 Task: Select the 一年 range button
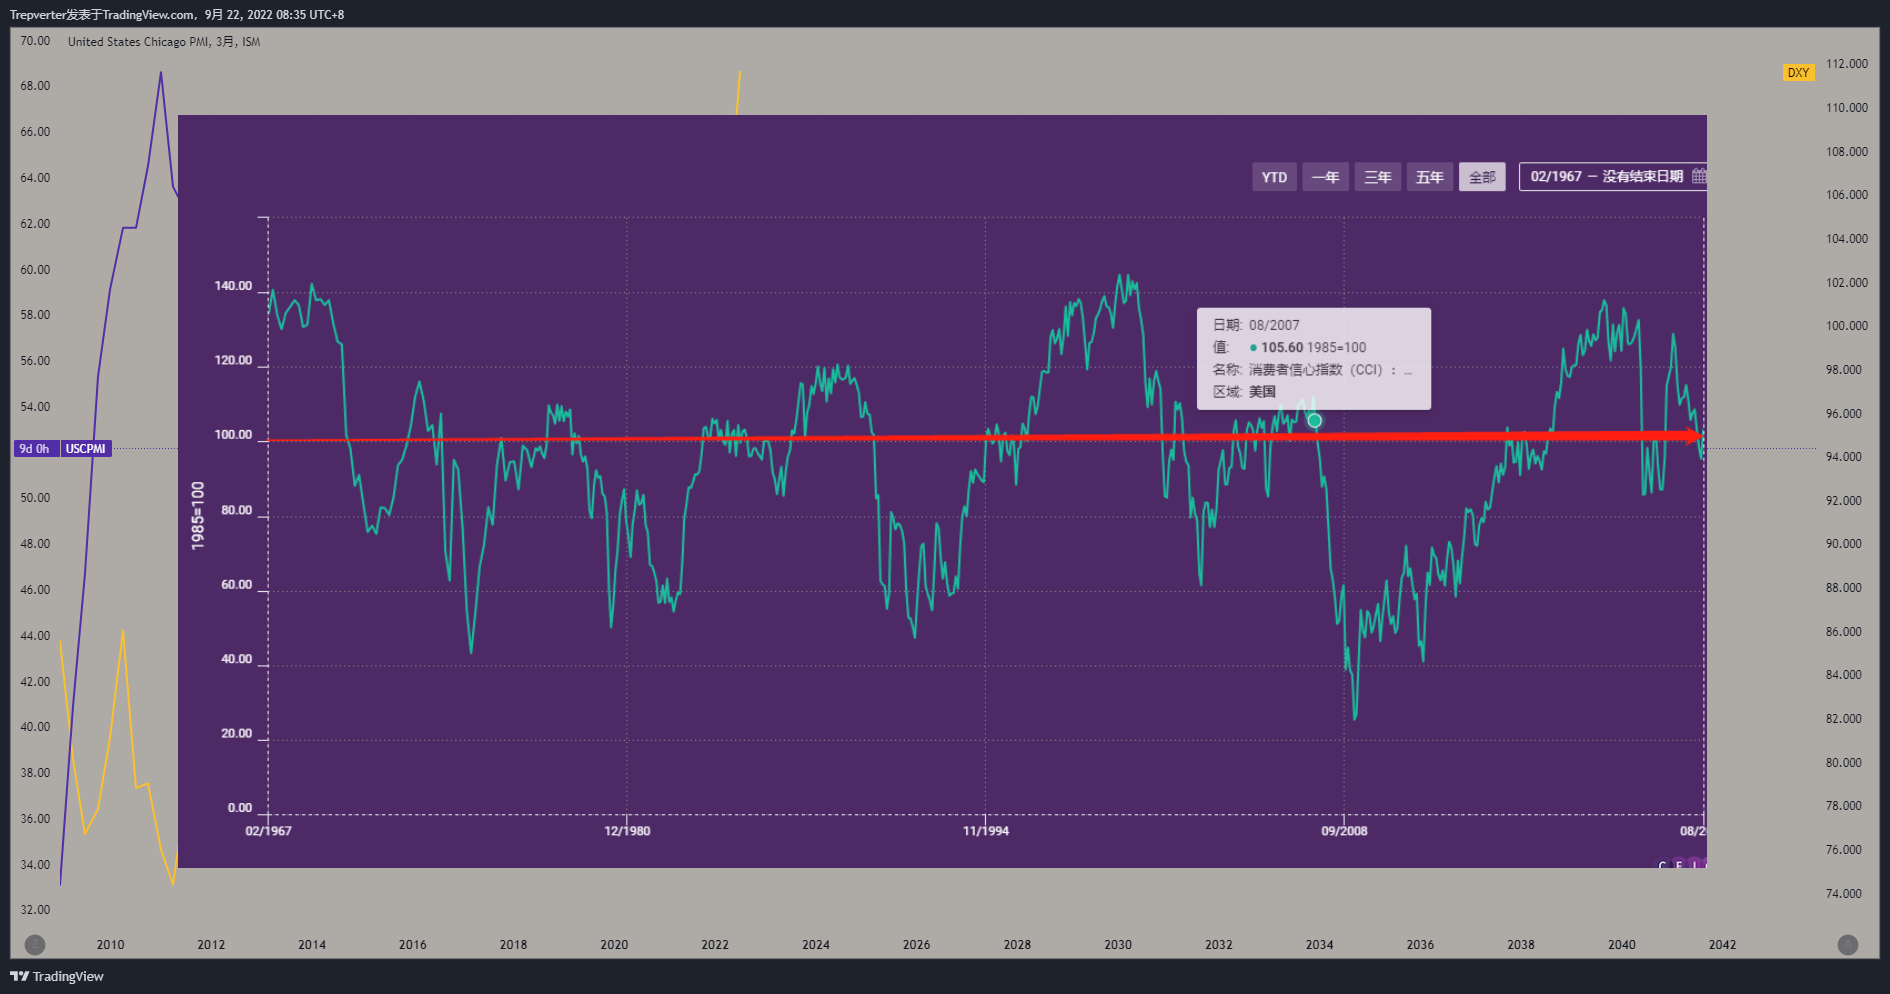tap(1325, 177)
